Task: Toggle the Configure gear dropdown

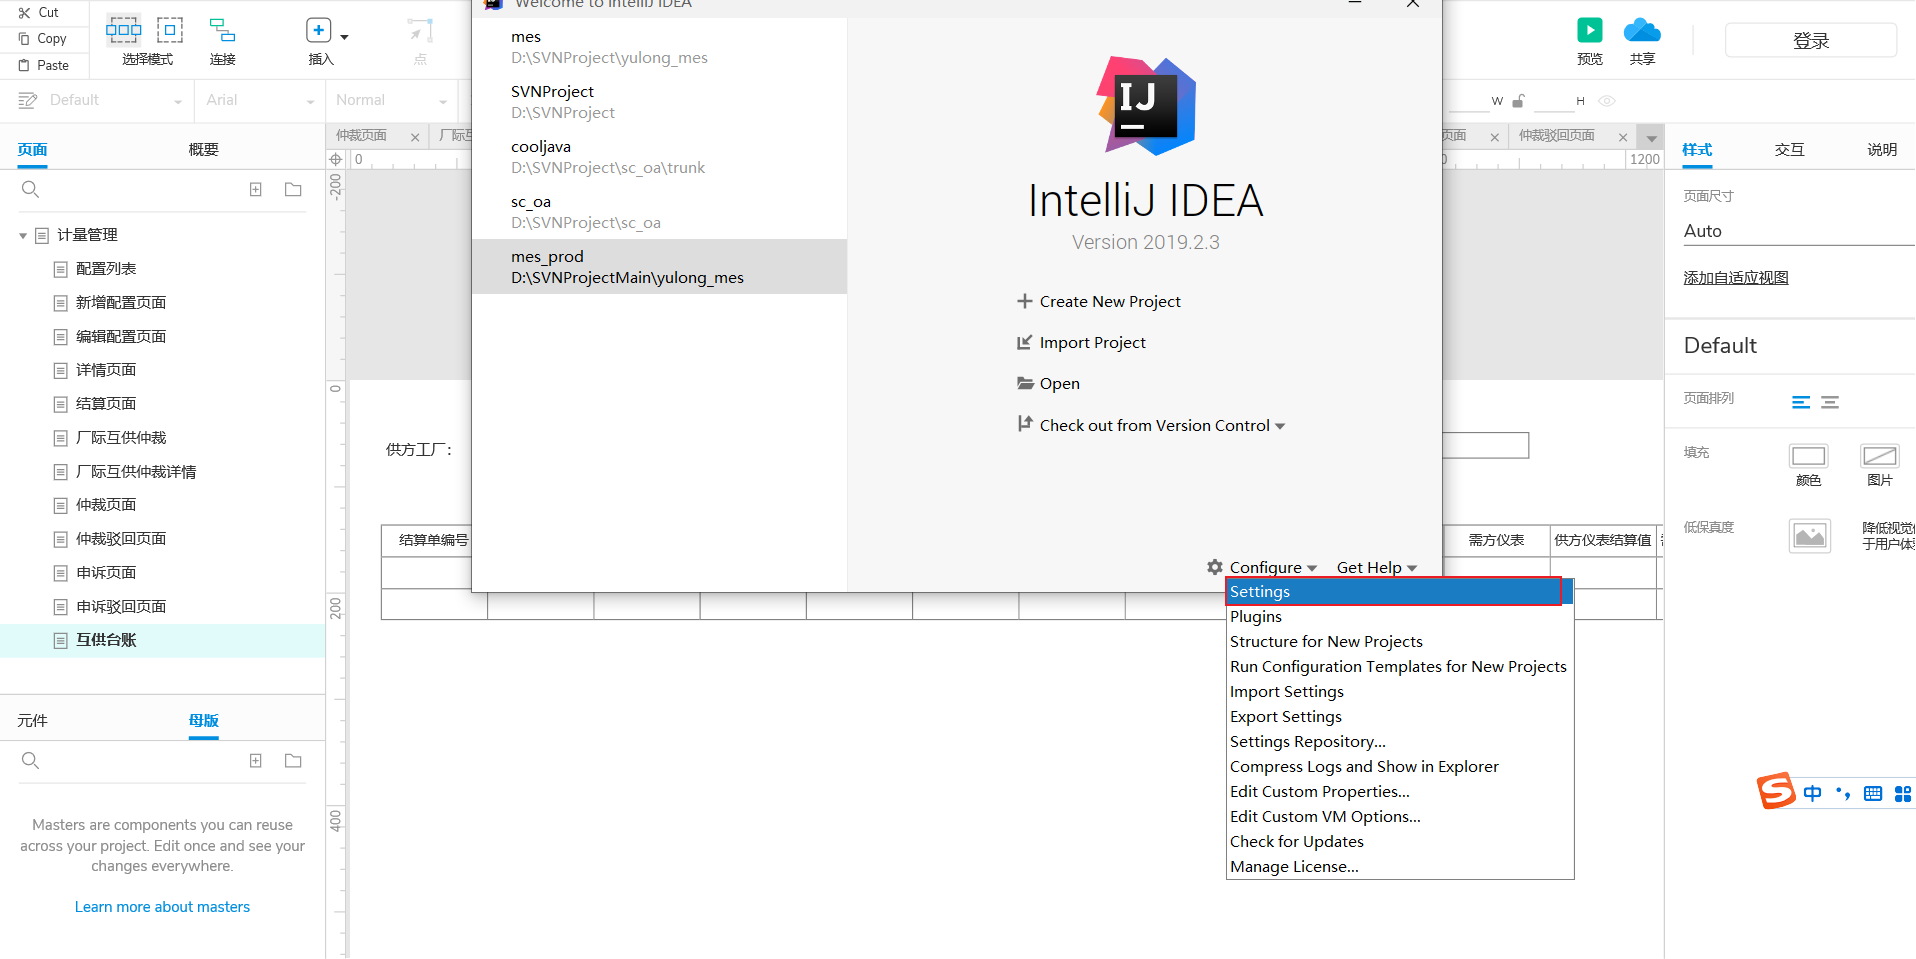Action: point(1262,568)
